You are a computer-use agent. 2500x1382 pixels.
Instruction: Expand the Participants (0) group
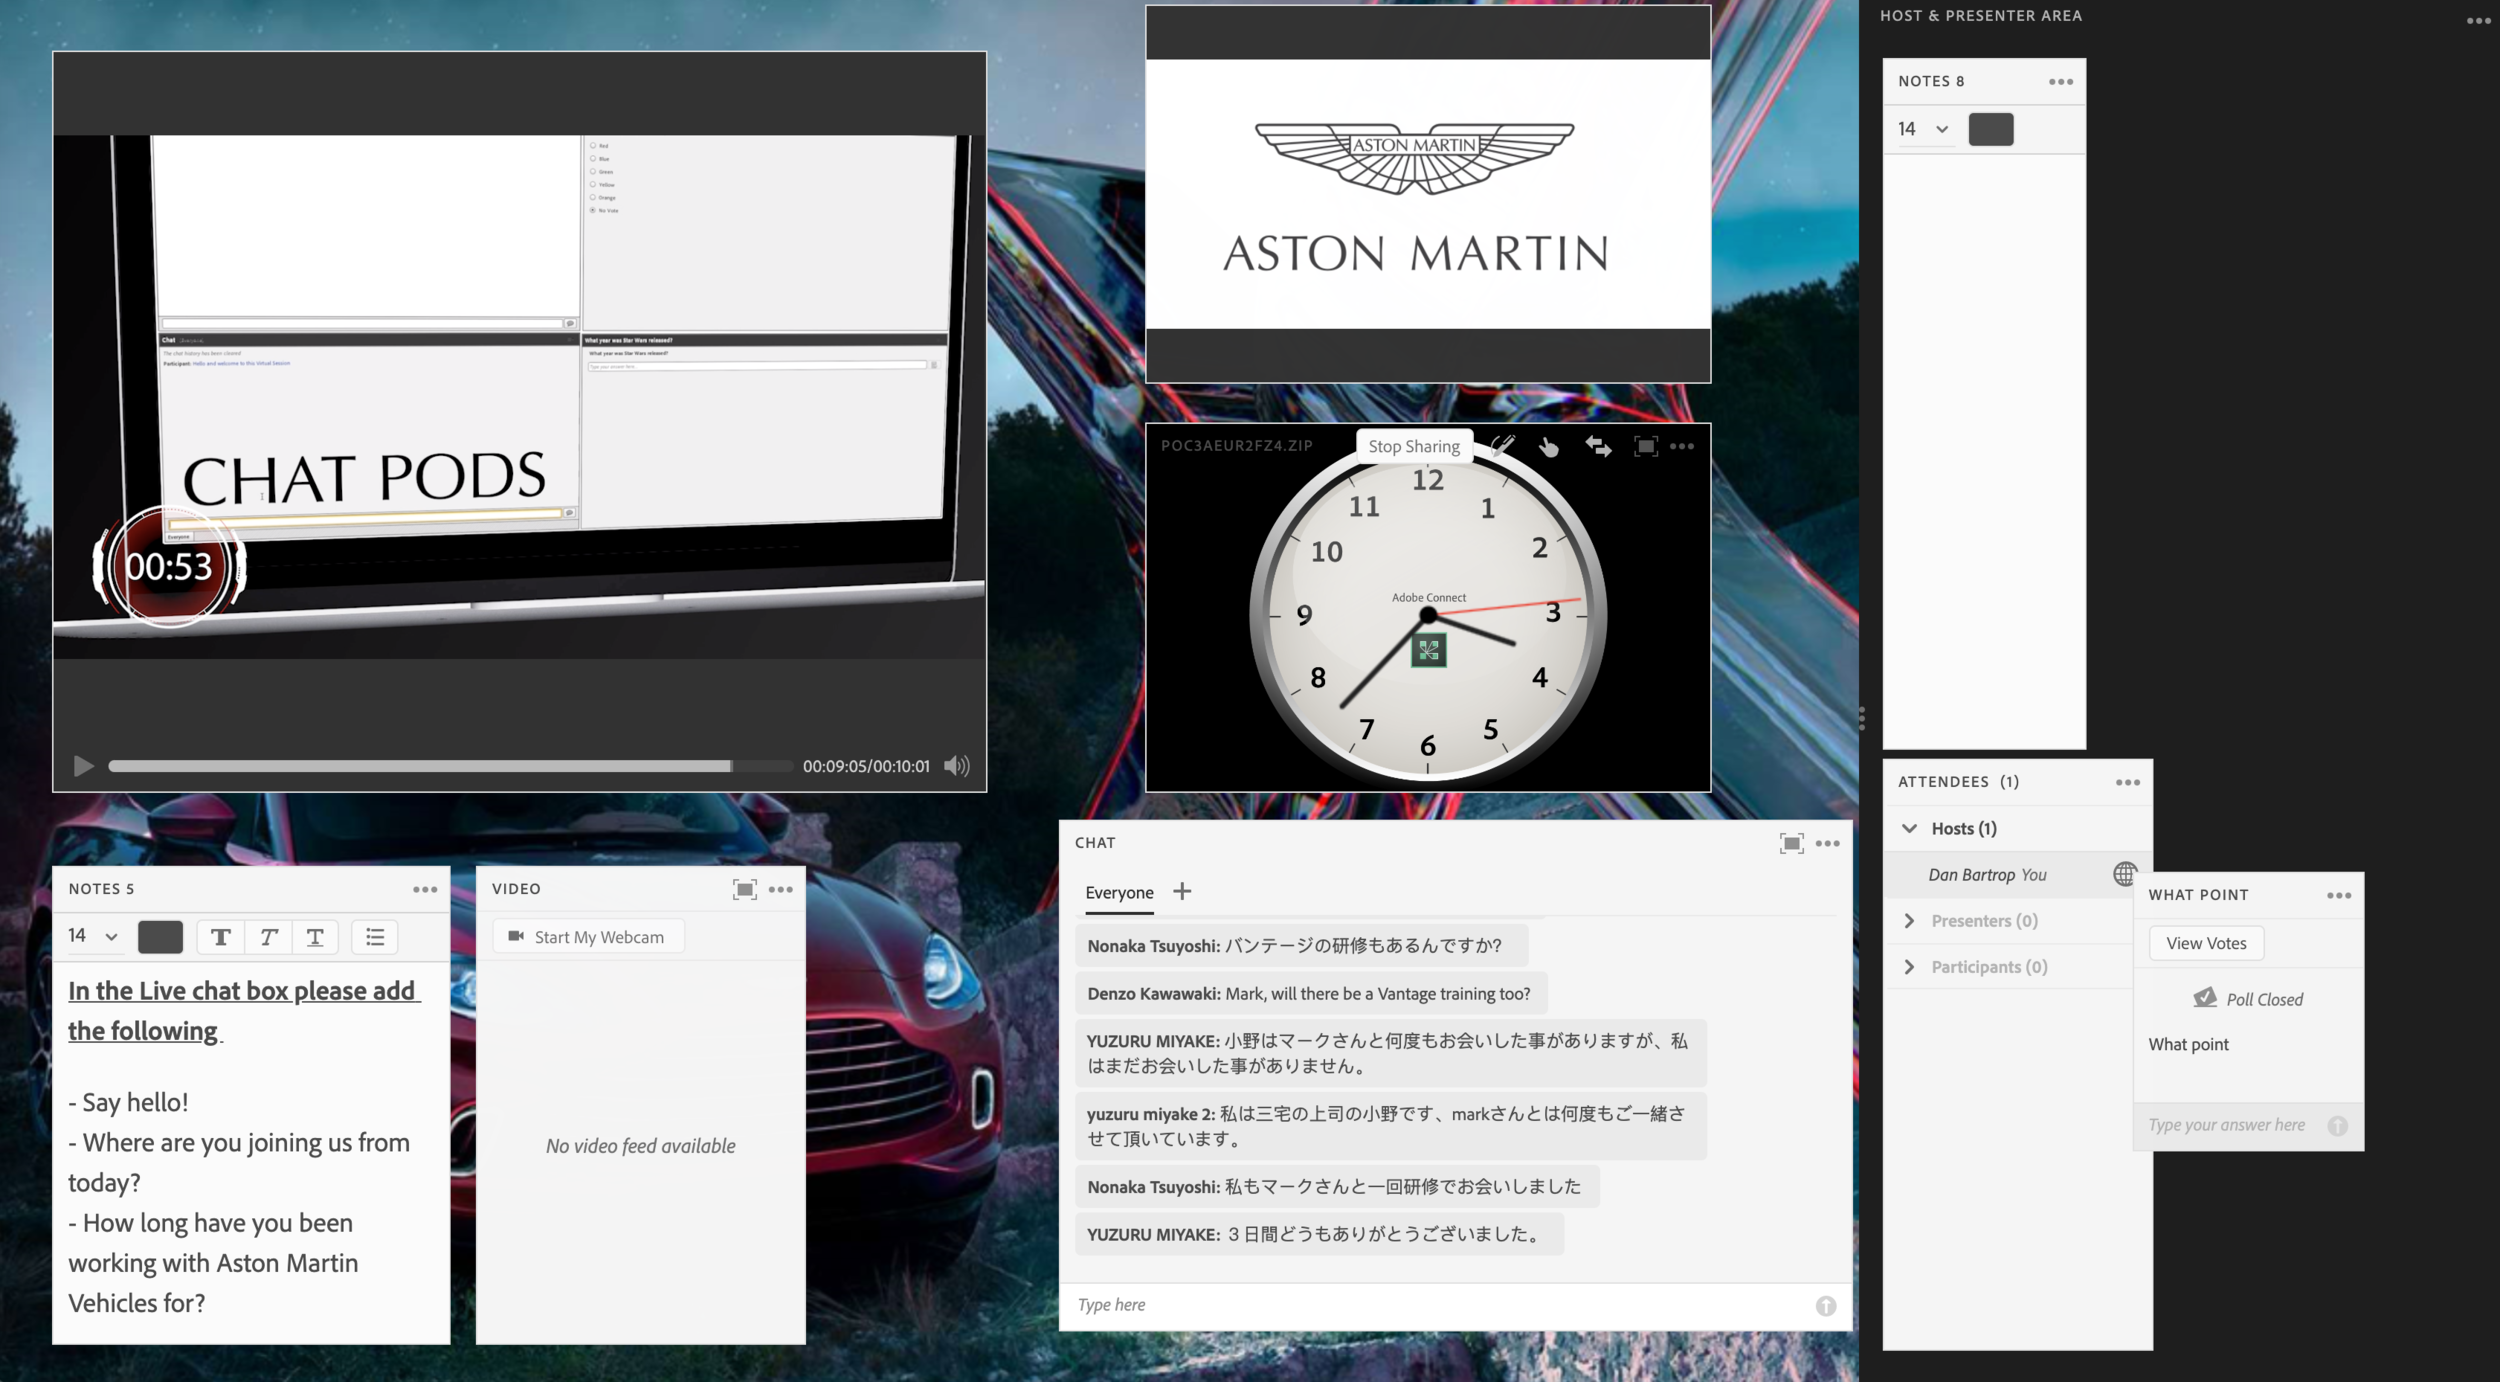coord(1909,967)
